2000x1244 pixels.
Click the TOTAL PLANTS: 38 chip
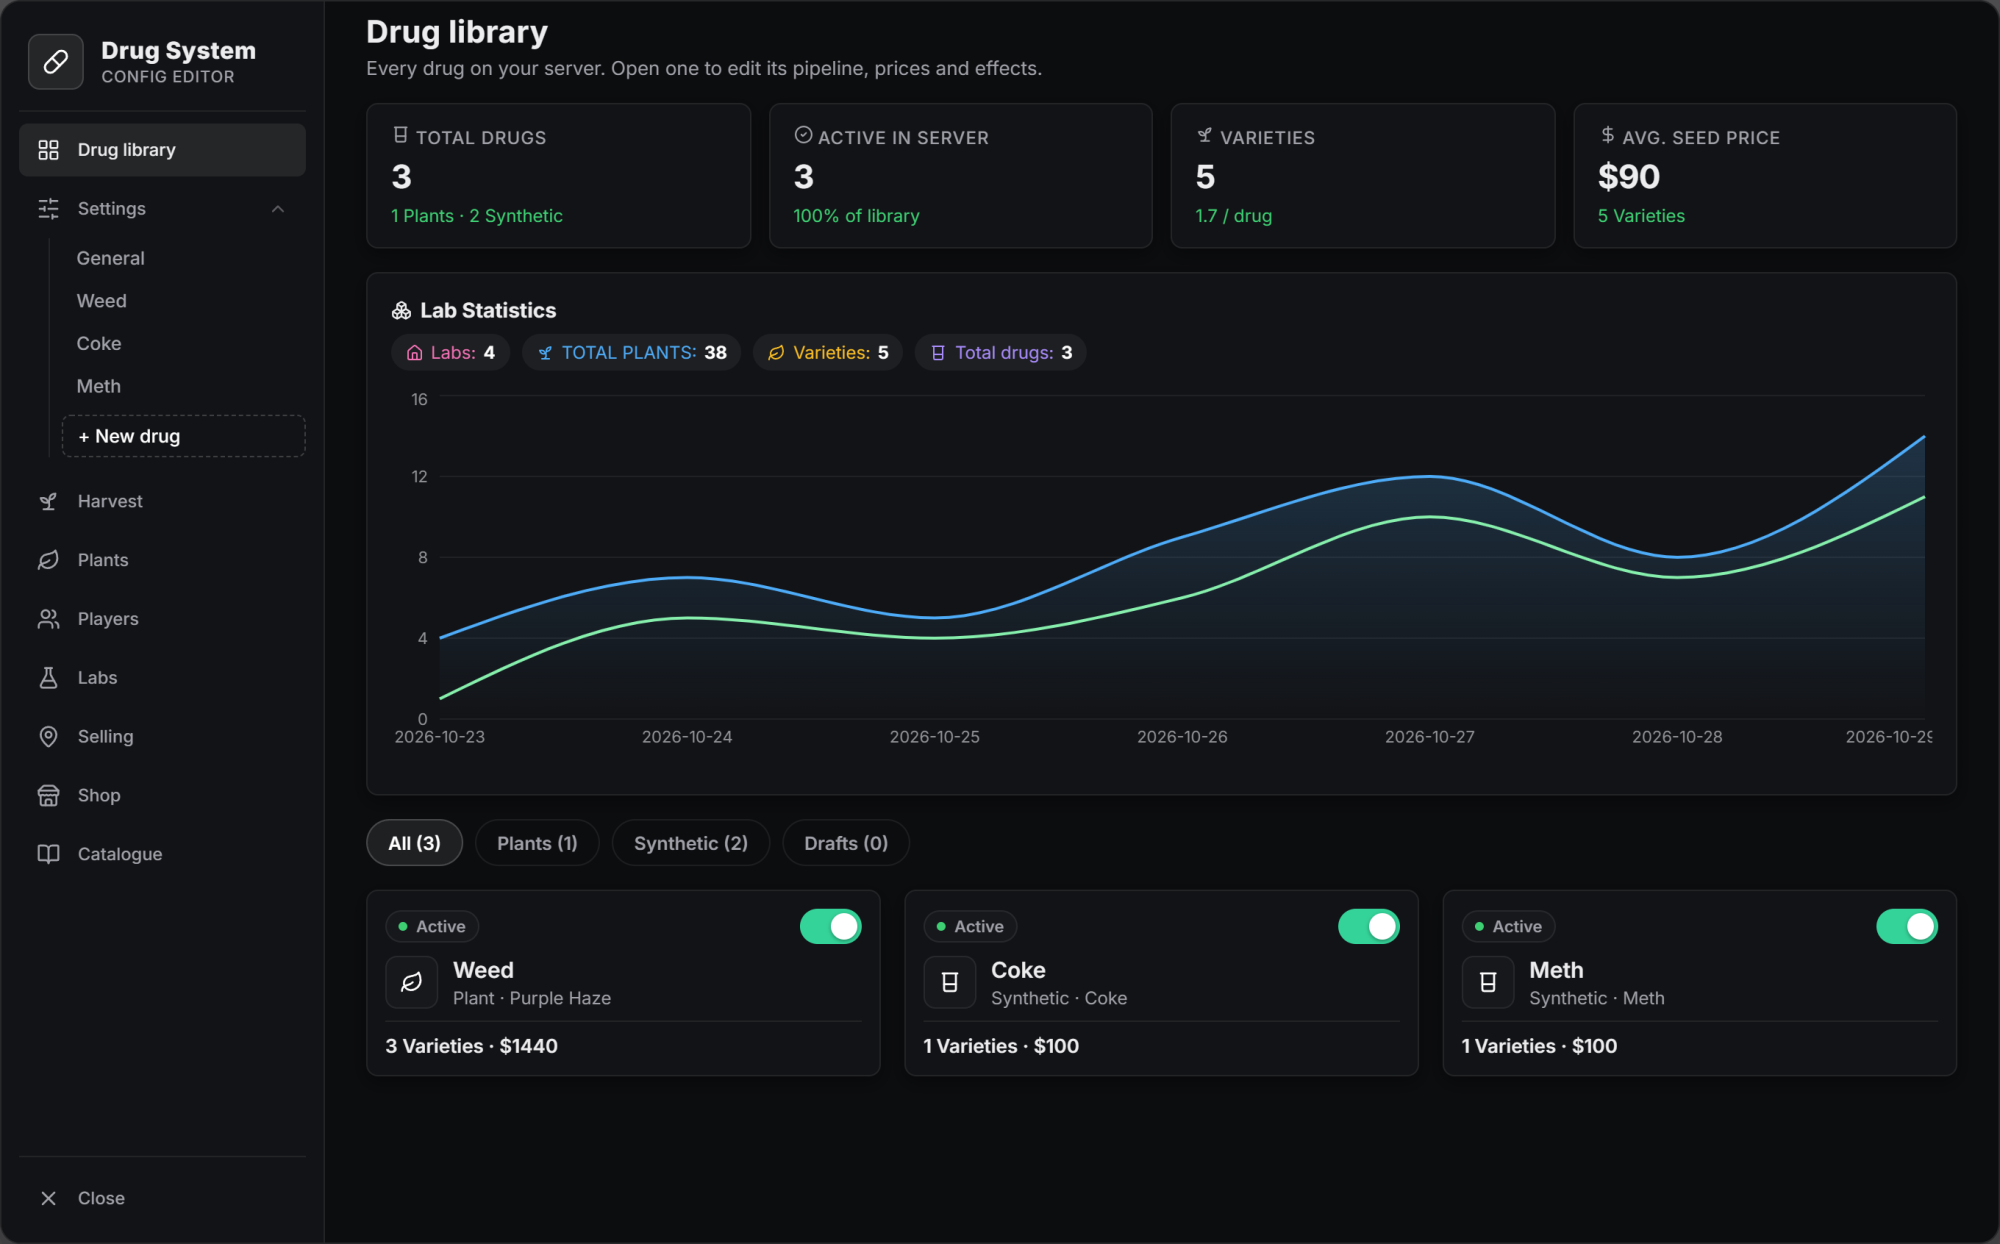(632, 353)
